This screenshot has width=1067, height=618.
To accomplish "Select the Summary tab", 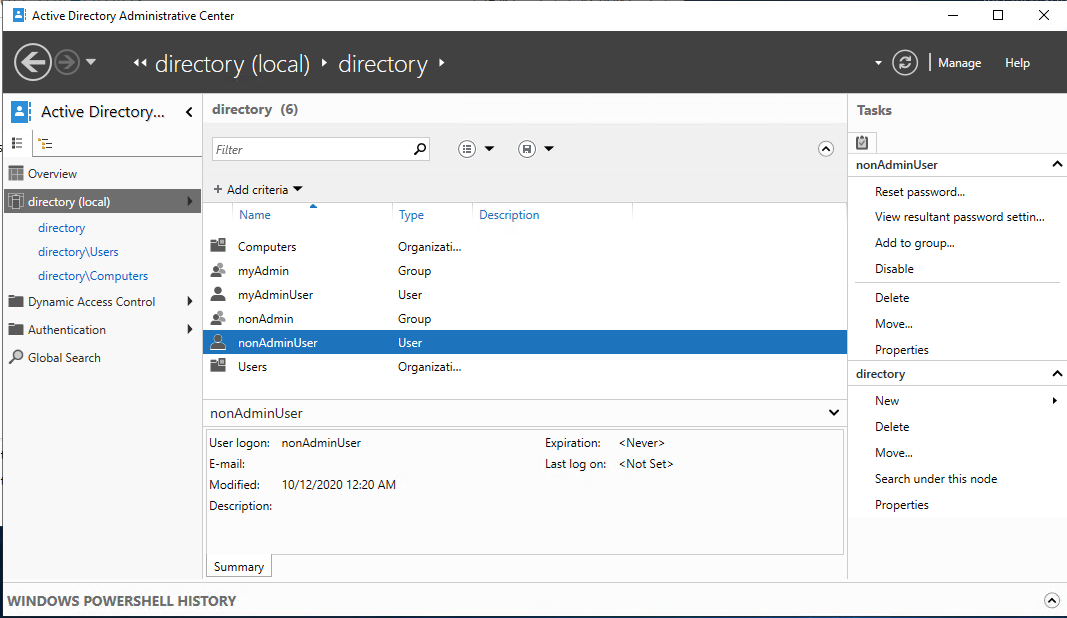I will (x=238, y=566).
